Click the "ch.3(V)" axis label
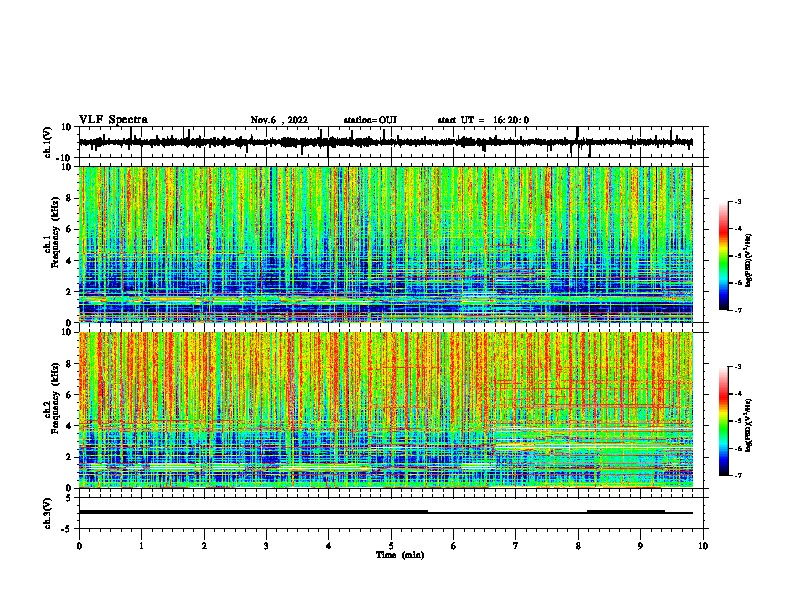The height and width of the screenshot is (612, 792). click(x=48, y=513)
